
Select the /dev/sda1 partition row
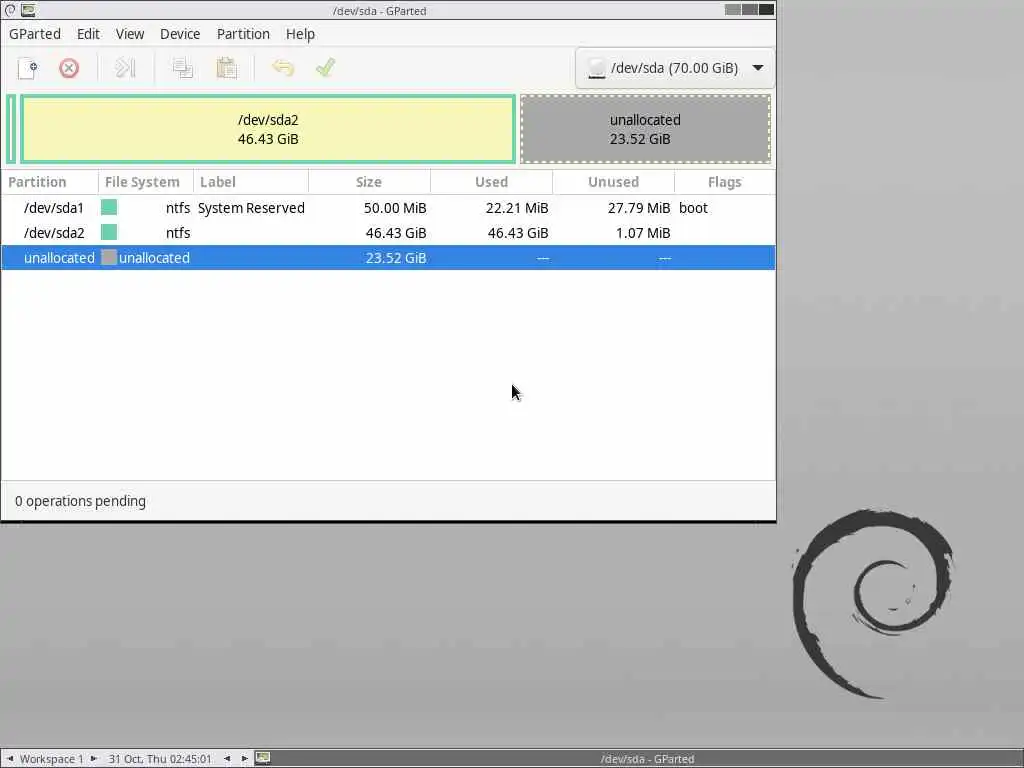[x=389, y=208]
